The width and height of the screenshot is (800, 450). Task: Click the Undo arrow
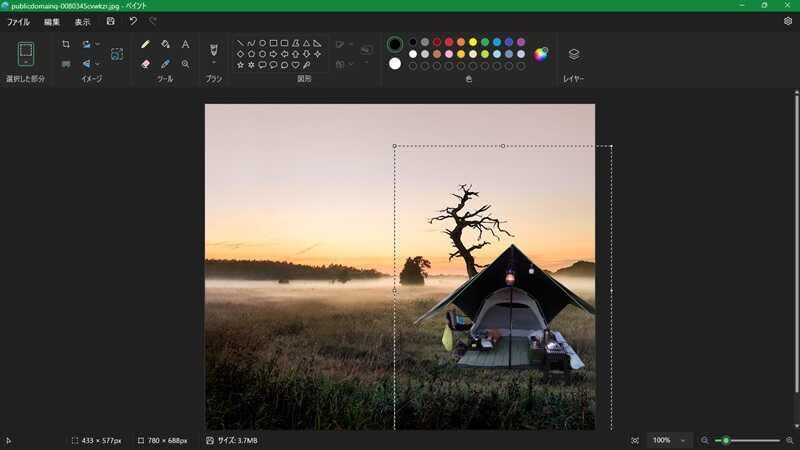coord(133,21)
